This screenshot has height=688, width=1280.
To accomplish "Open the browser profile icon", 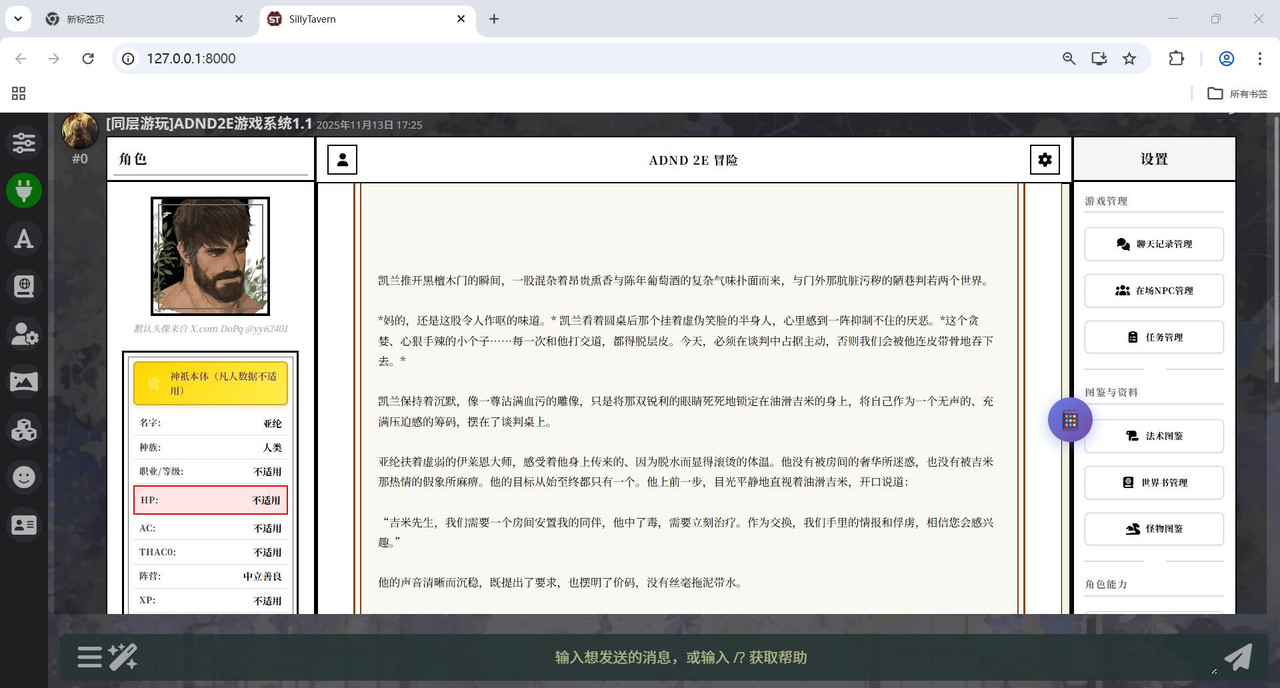I will click(x=1226, y=59).
